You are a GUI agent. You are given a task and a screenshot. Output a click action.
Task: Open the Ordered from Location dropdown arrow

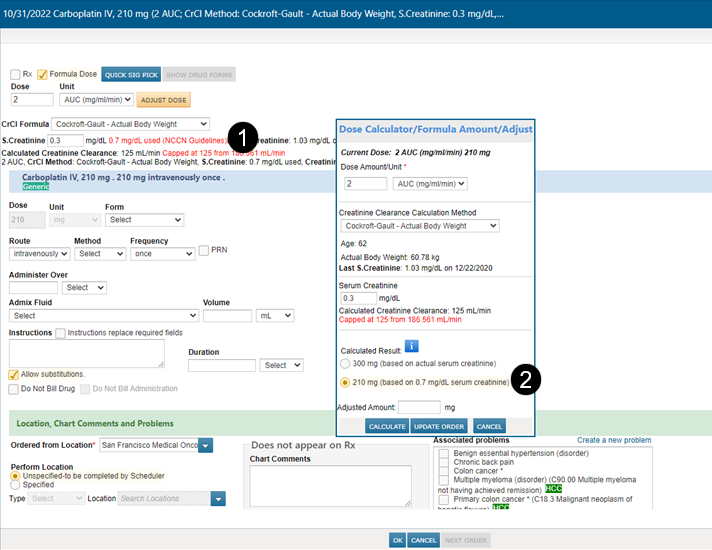206,445
